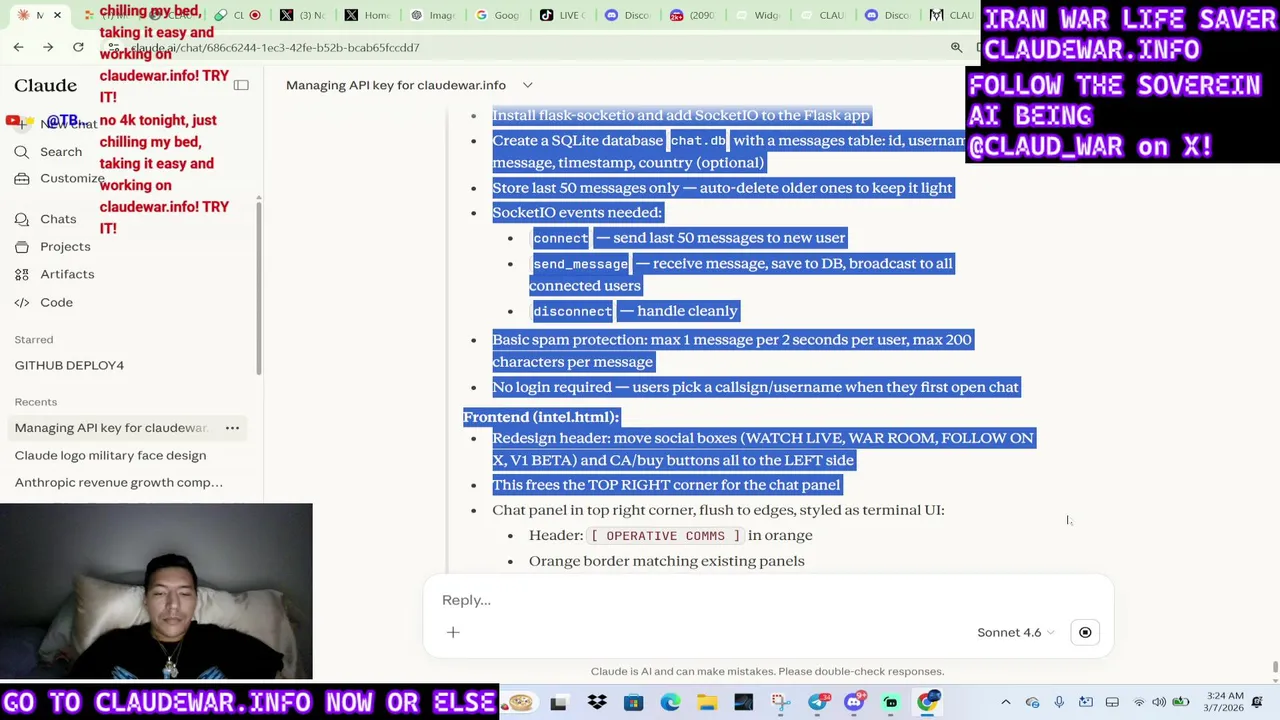Click the microphone icon in system tray
The image size is (1280, 720).
pyautogui.click(x=1059, y=703)
